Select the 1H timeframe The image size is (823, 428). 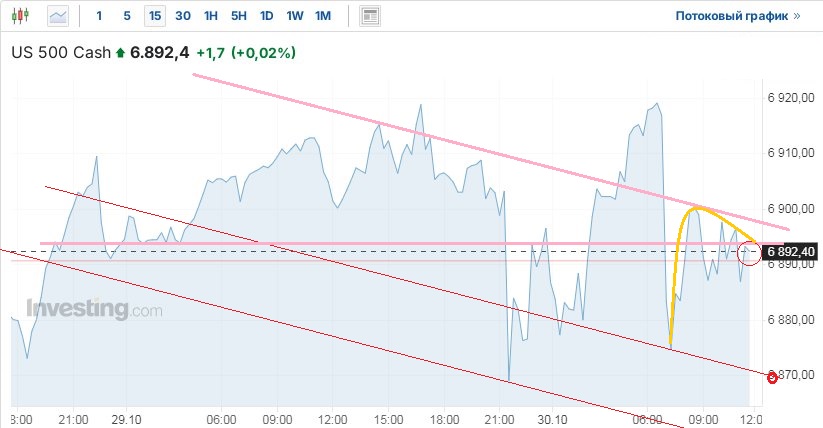[x=211, y=16]
